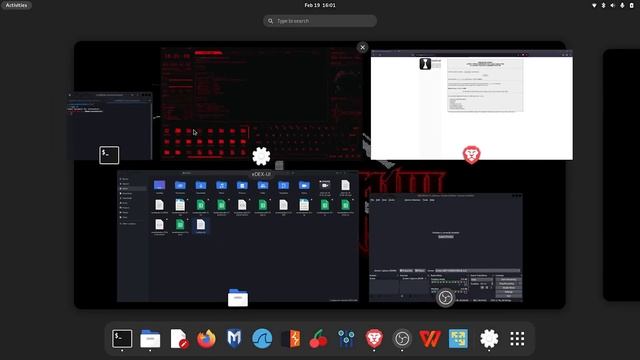
Task: Click the Brave lion overlay icon
Action: [471, 155]
